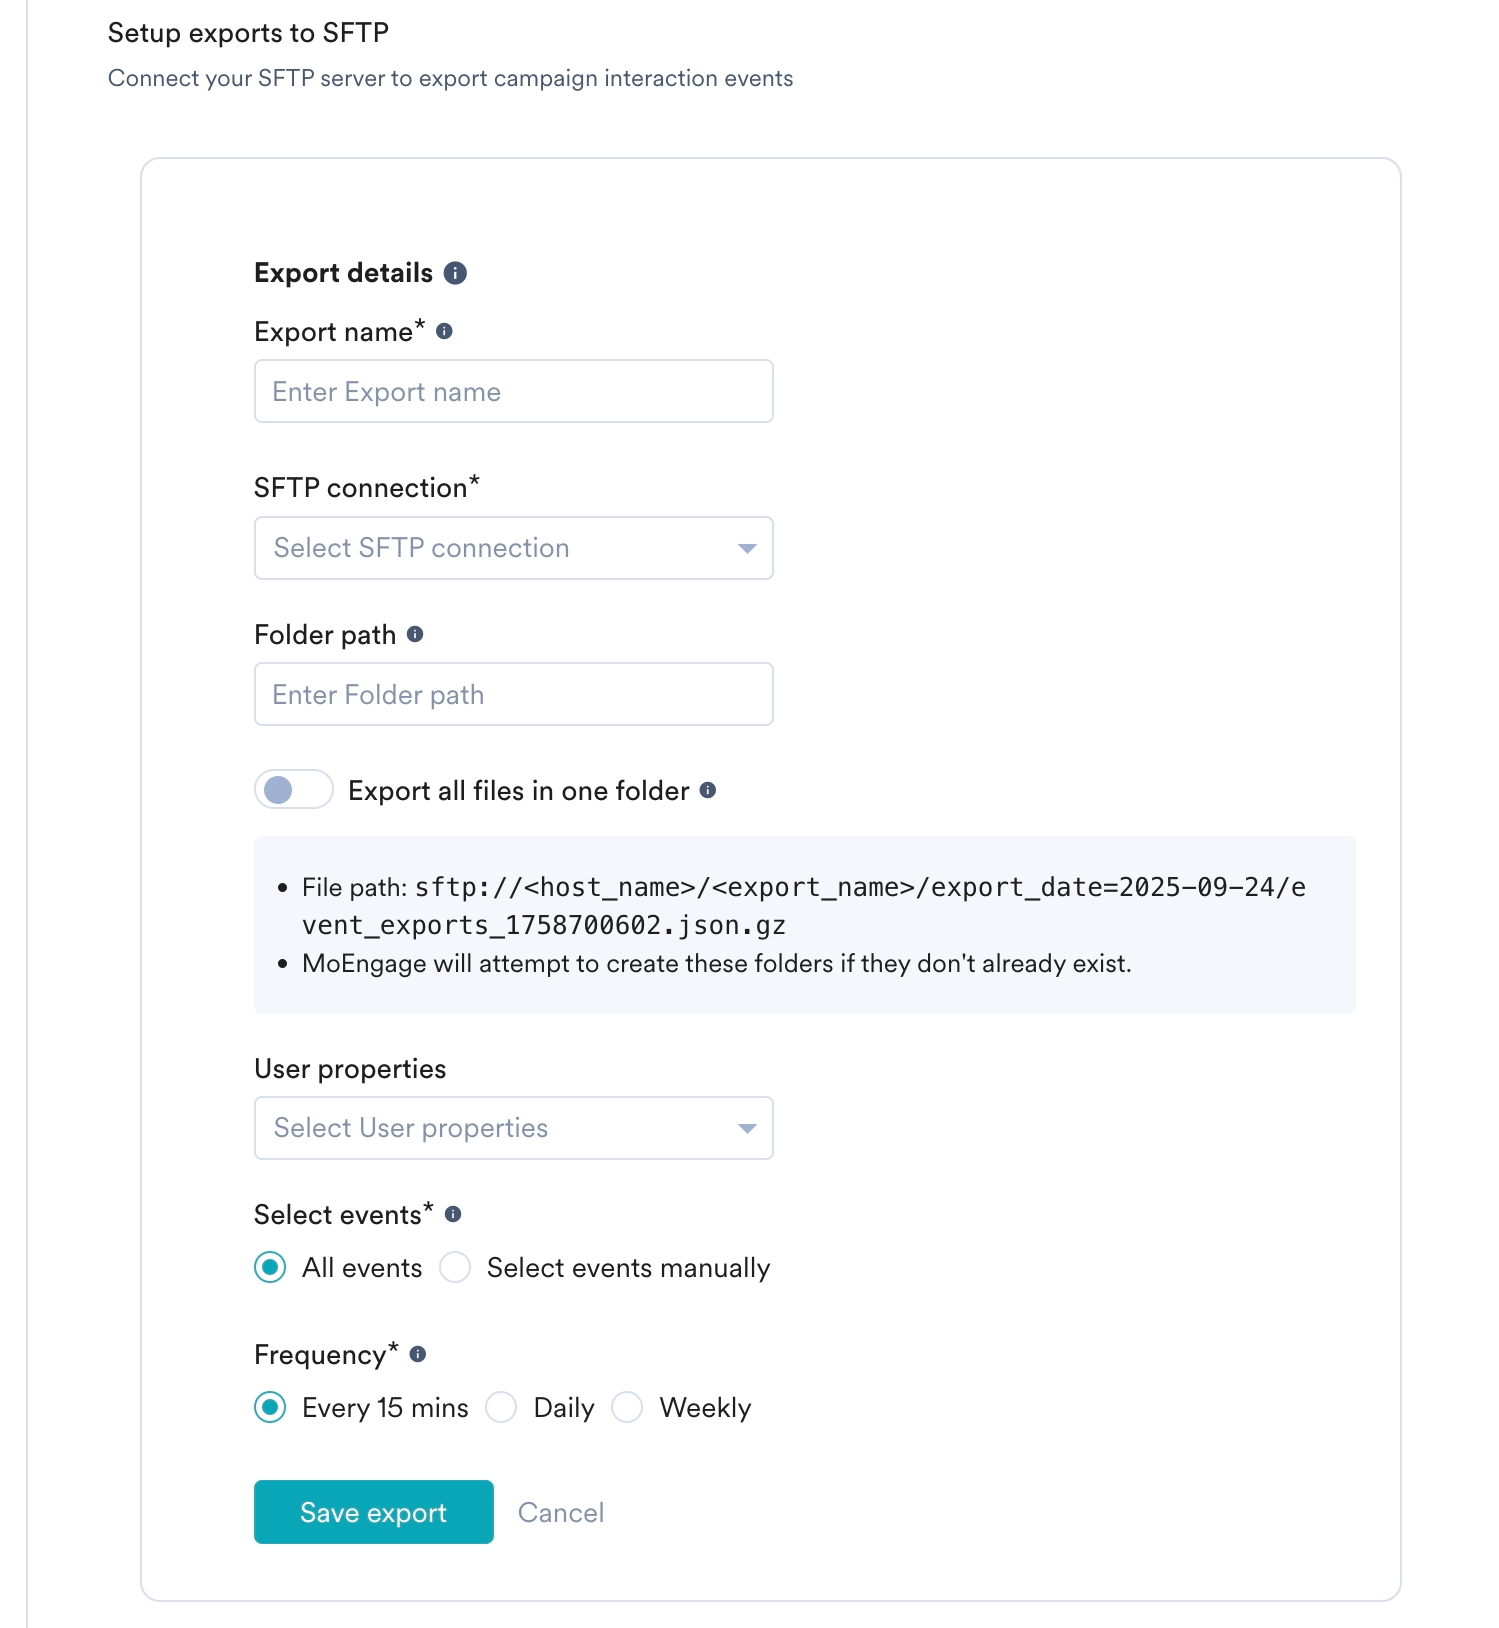
Task: Click the info icon next to Export name
Action: coord(444,330)
